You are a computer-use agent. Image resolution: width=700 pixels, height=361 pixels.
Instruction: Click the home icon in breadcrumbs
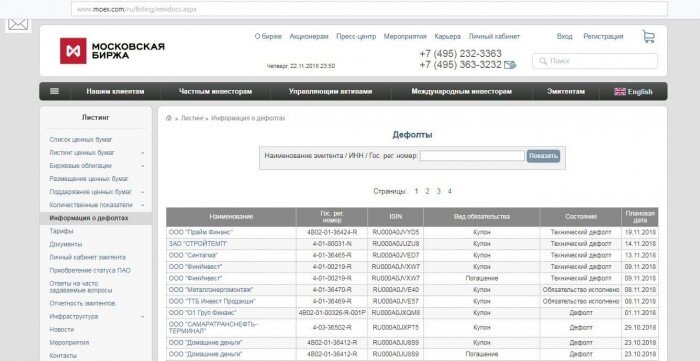click(x=169, y=118)
